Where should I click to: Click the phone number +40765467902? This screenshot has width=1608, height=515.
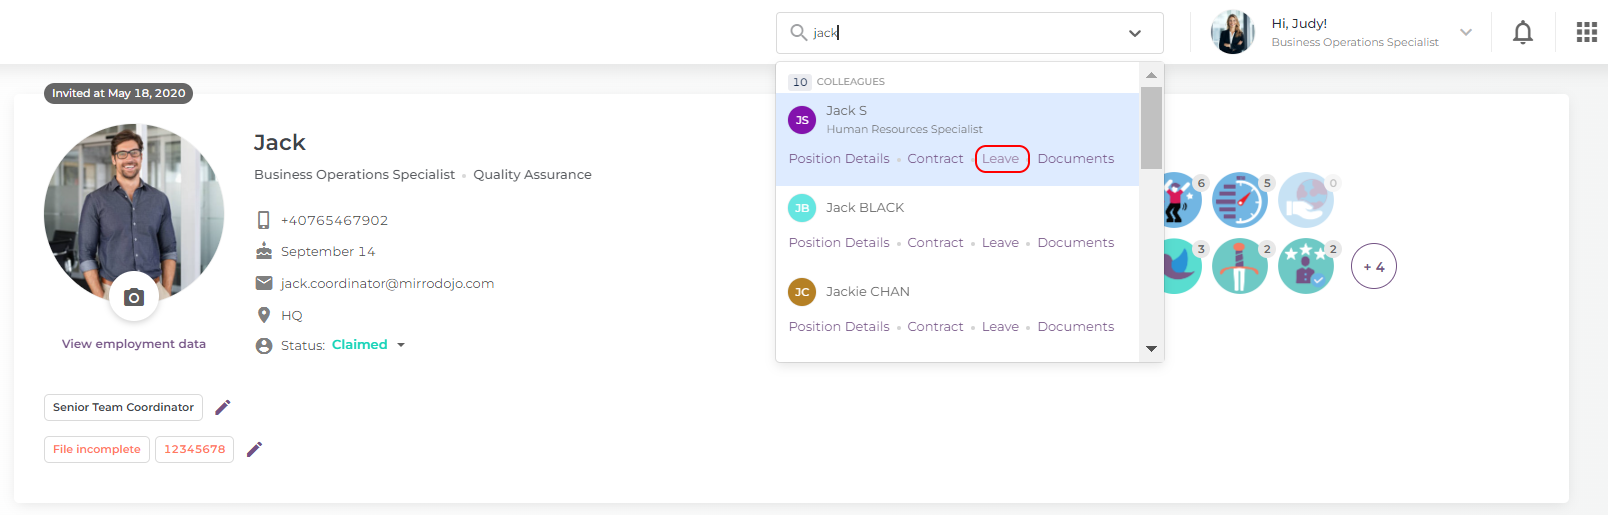pos(334,220)
